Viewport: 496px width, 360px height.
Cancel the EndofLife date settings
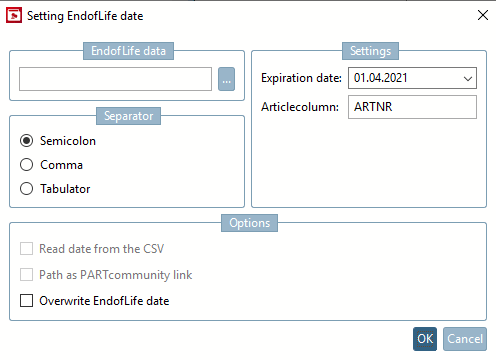[x=465, y=339]
